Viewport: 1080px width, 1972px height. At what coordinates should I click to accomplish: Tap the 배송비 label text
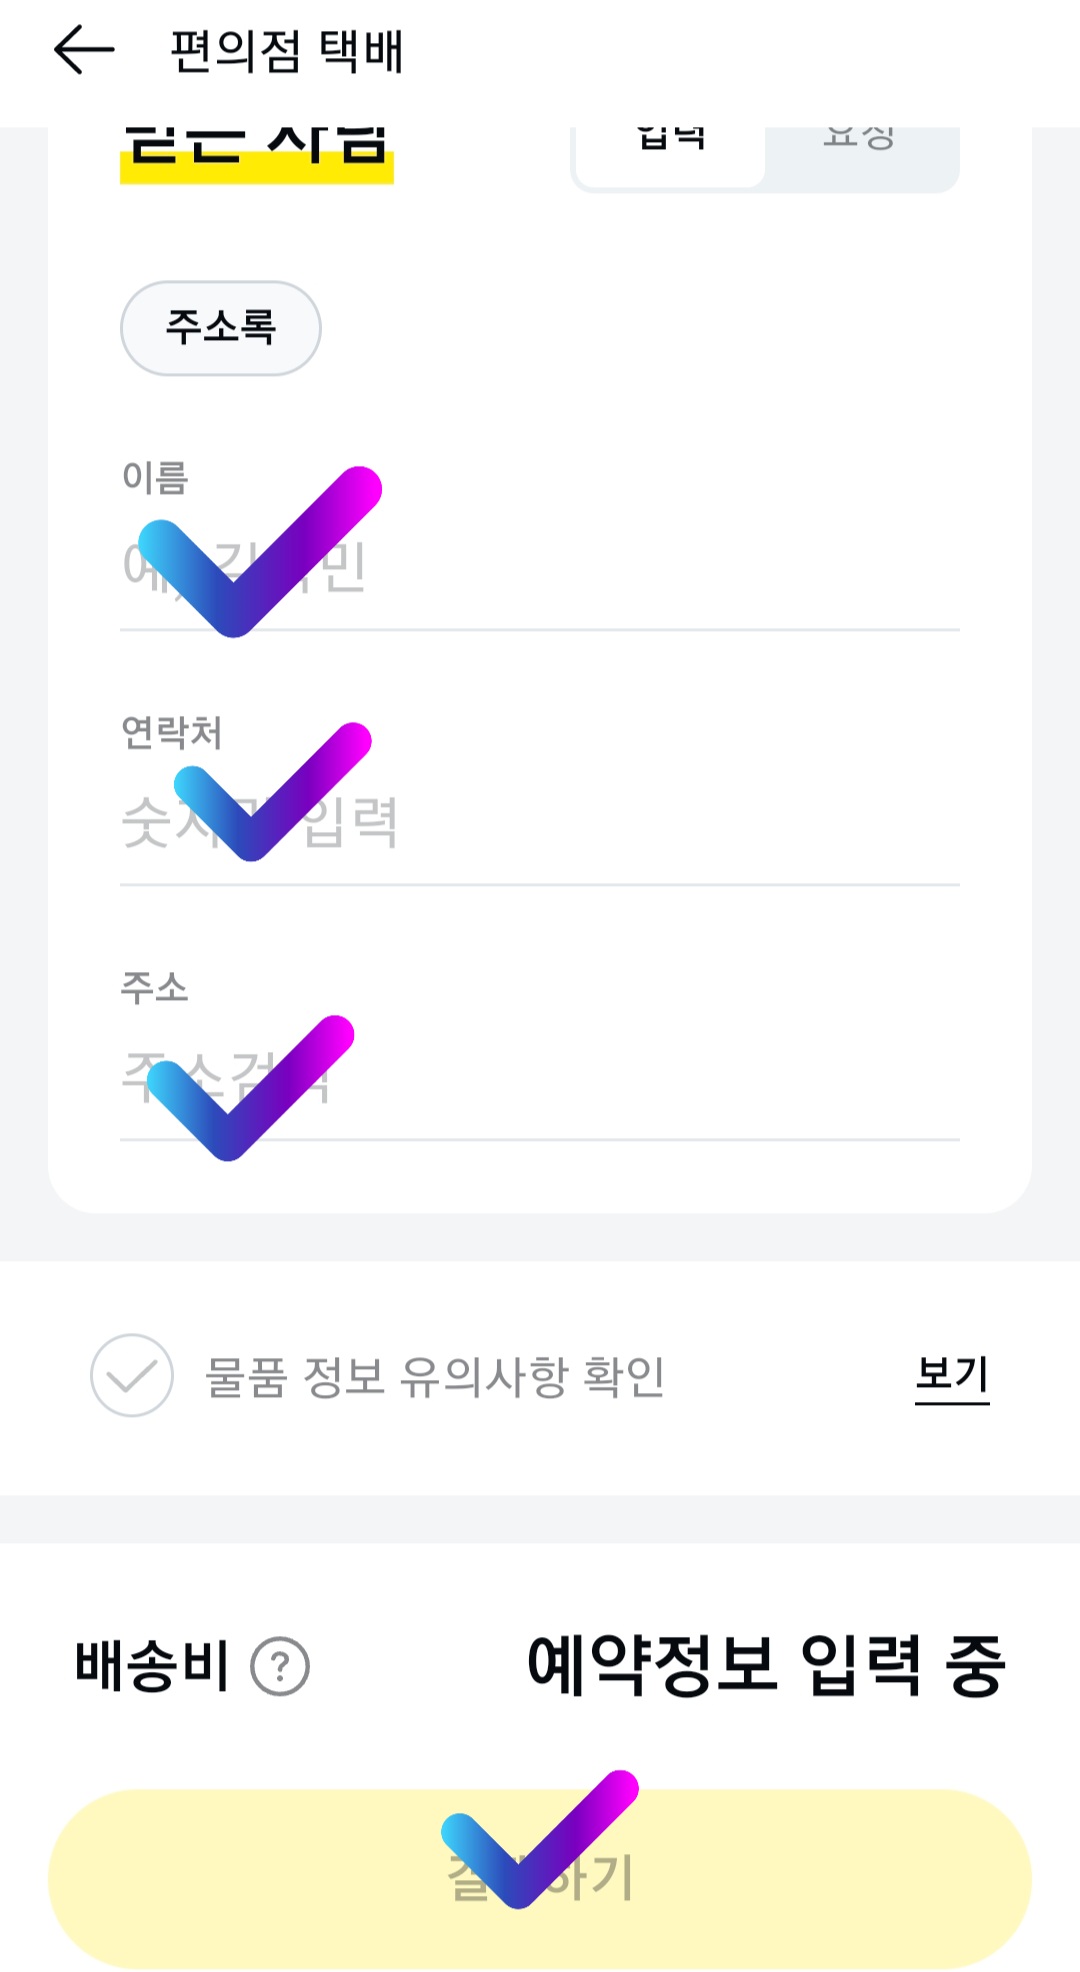152,1666
